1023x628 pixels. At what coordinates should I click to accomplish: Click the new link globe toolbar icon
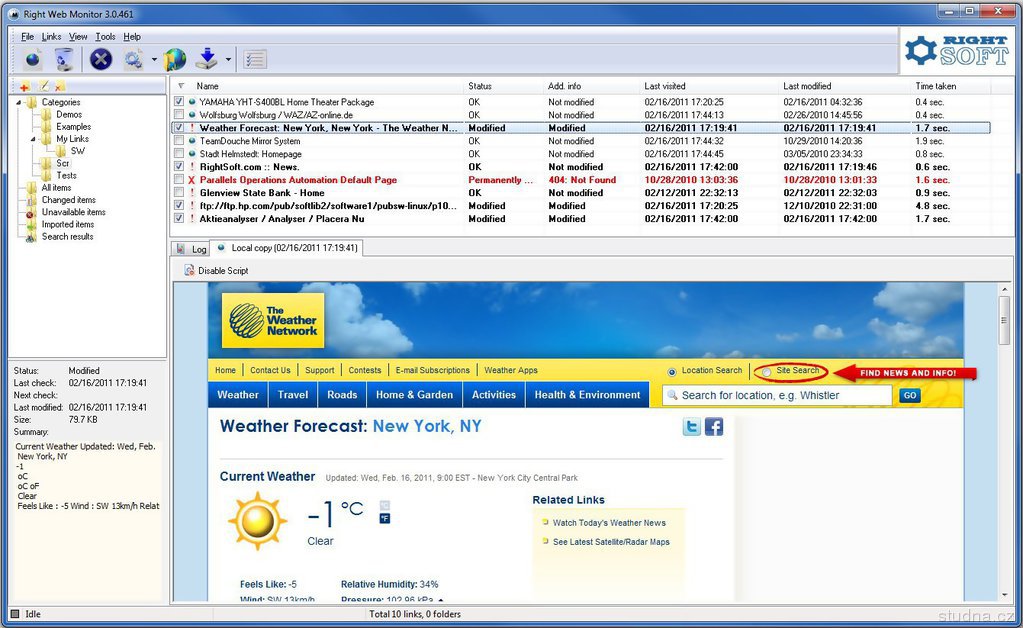(32, 59)
